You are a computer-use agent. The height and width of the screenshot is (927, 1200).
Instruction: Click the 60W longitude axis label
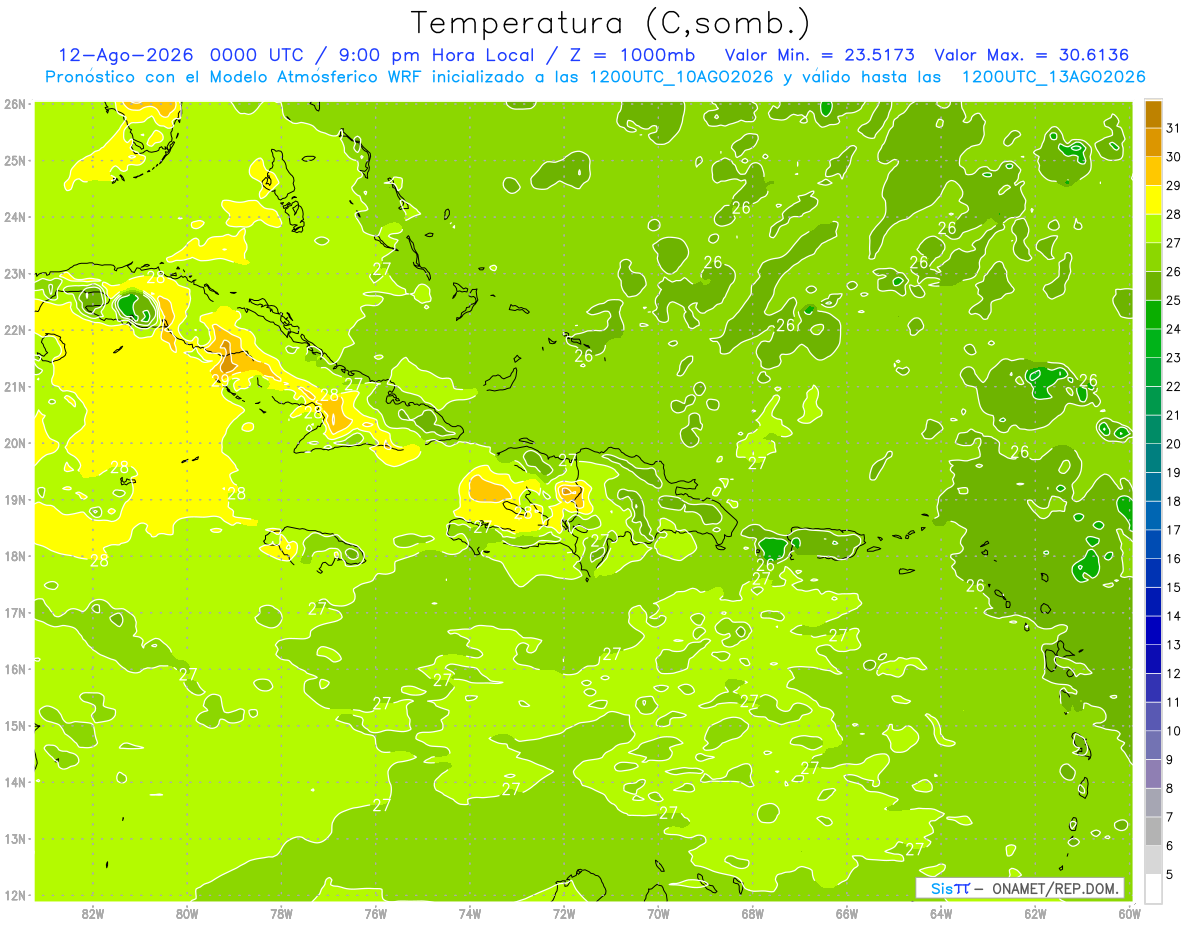click(1129, 913)
